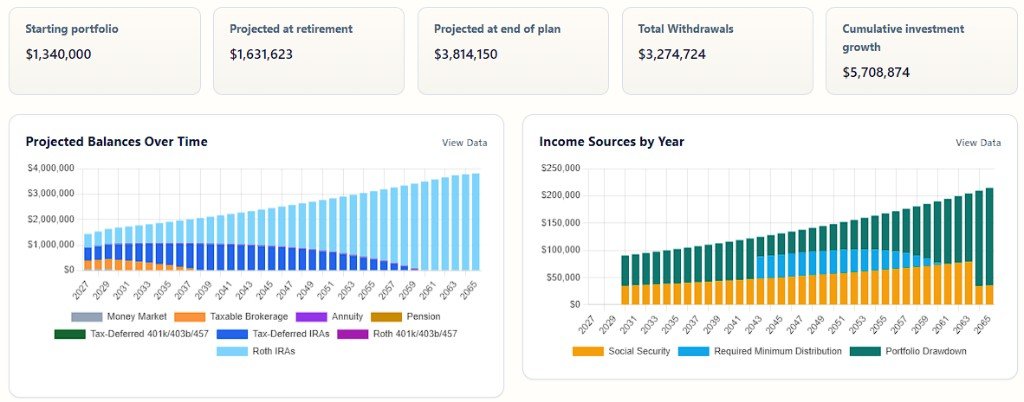Screen dimensions: 1024x402
Task: Click the Required Minimum Distribution legend label
Action: click(778, 351)
